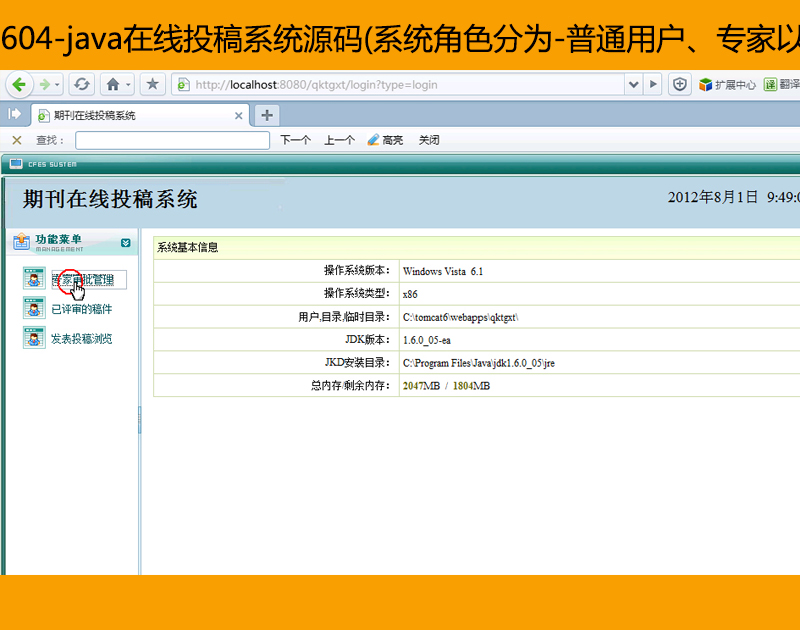Collapse the 功能菜单 panel chevron
Viewport: 800px width, 630px height.
click(126, 243)
